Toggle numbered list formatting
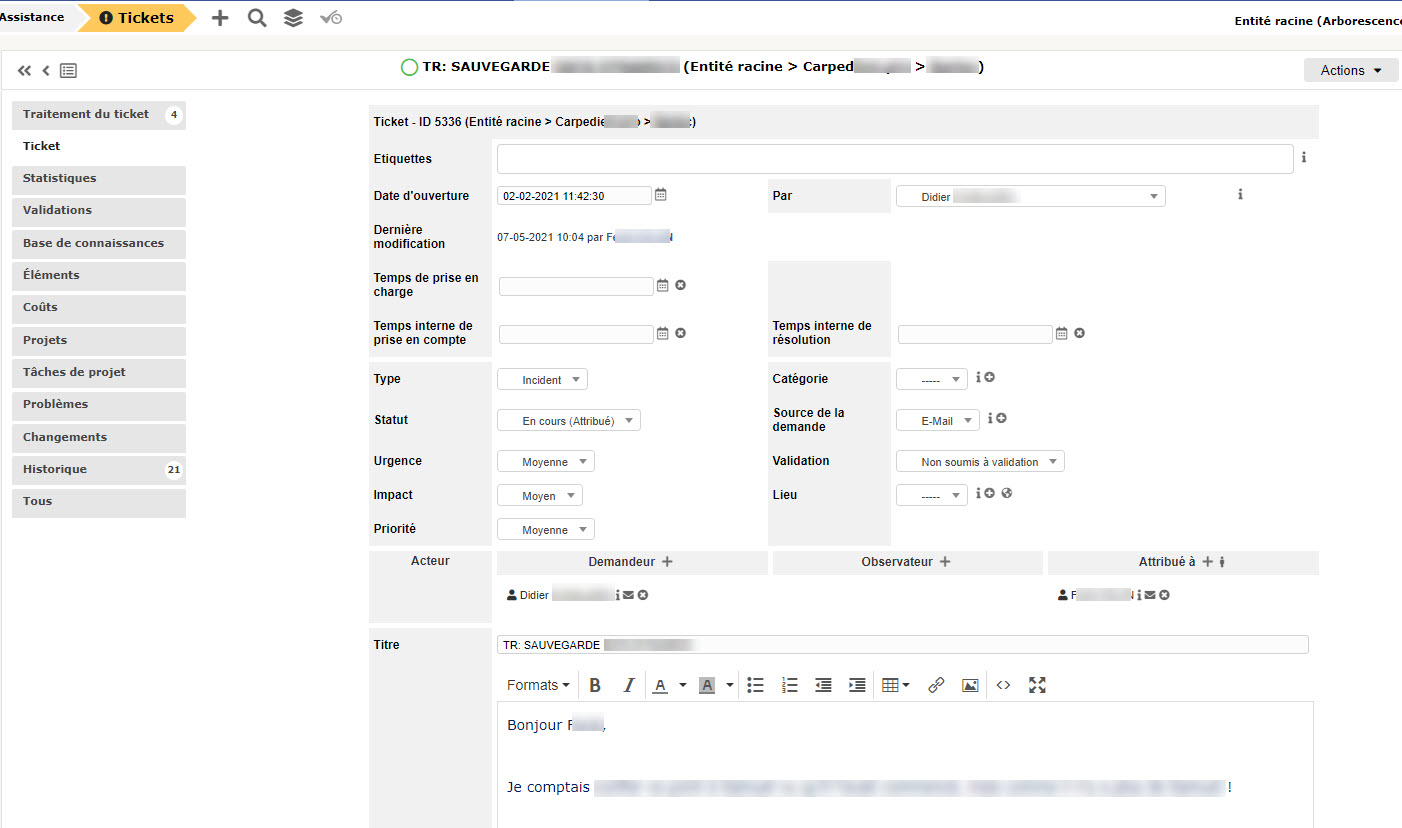The height and width of the screenshot is (828, 1402). (x=790, y=685)
